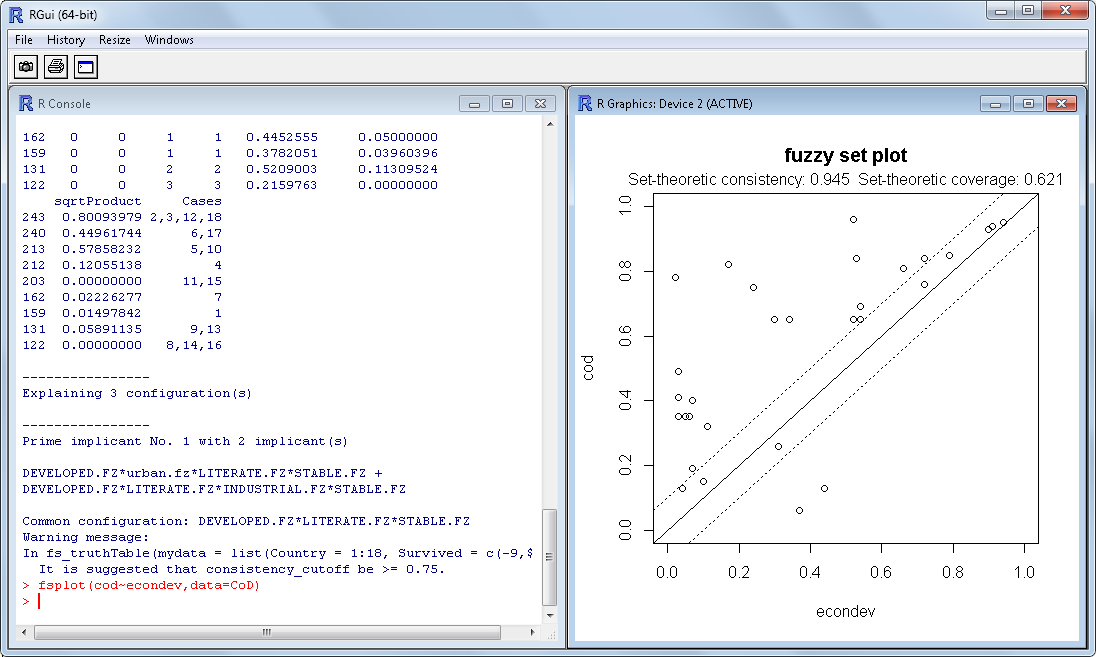Click the RGui application icon in title bar
Viewport: 1096px width, 657px height.
click(15, 14)
